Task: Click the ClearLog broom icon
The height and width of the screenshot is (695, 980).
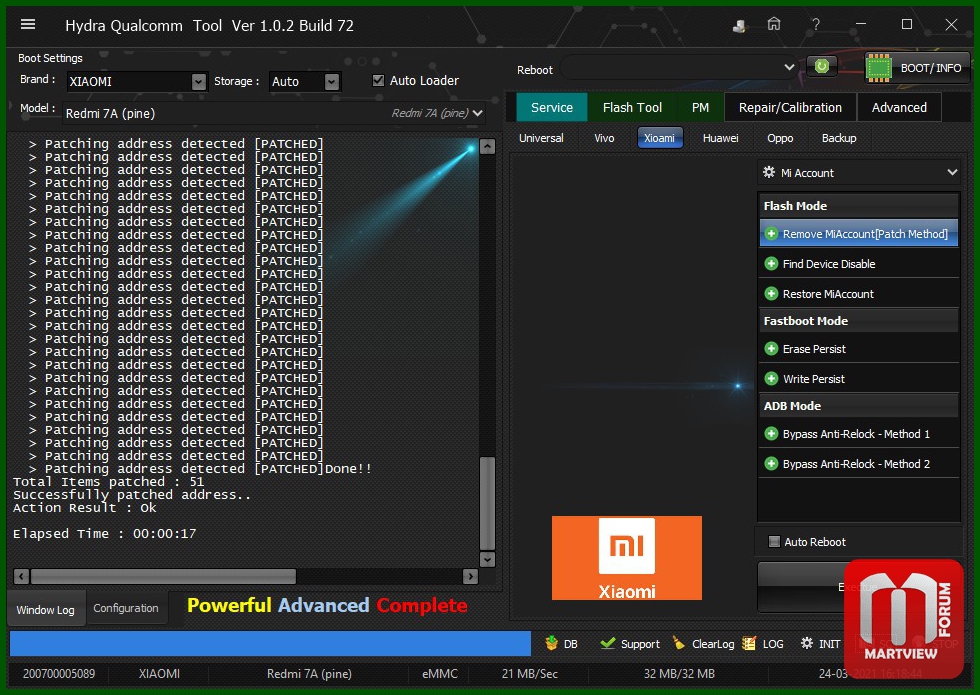Action: coord(679,643)
